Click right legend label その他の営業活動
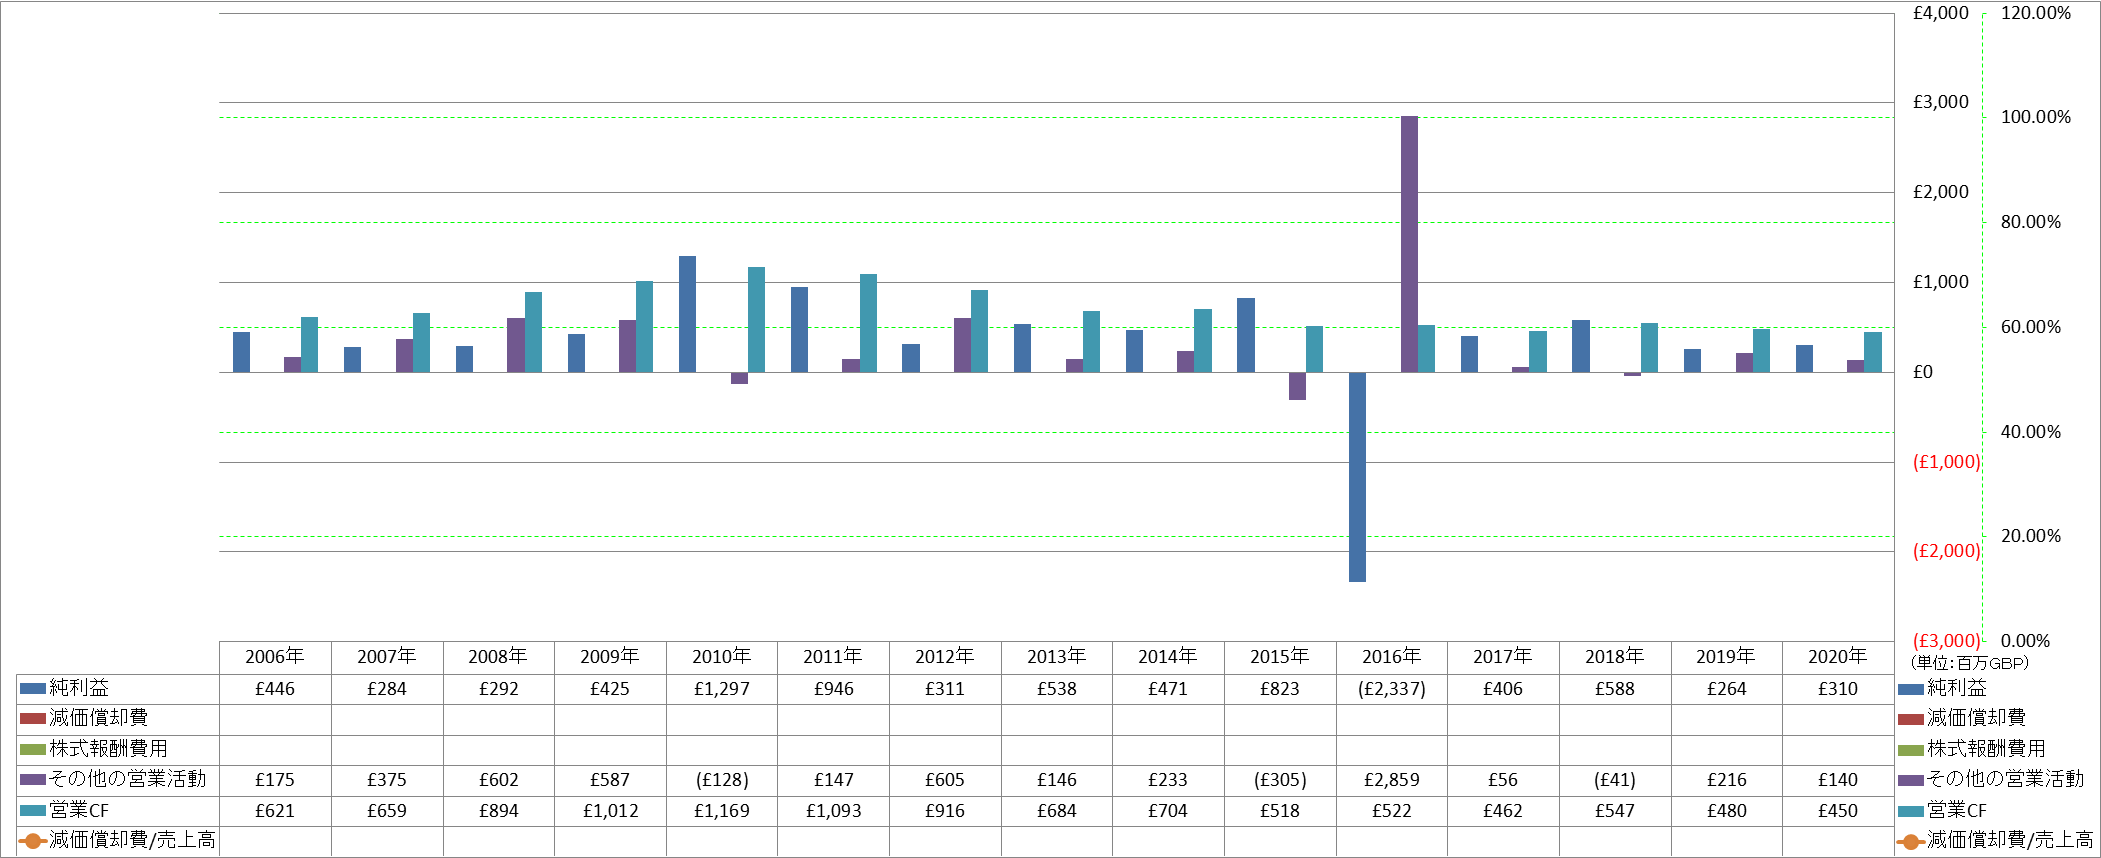Image resolution: width=2101 pixels, height=858 pixels. pyautogui.click(x=2006, y=779)
